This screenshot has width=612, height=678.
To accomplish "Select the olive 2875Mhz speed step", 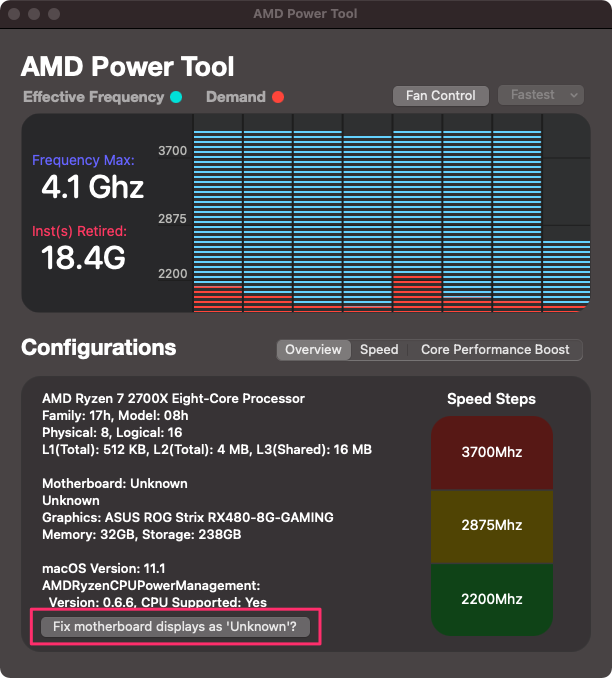I will point(491,526).
